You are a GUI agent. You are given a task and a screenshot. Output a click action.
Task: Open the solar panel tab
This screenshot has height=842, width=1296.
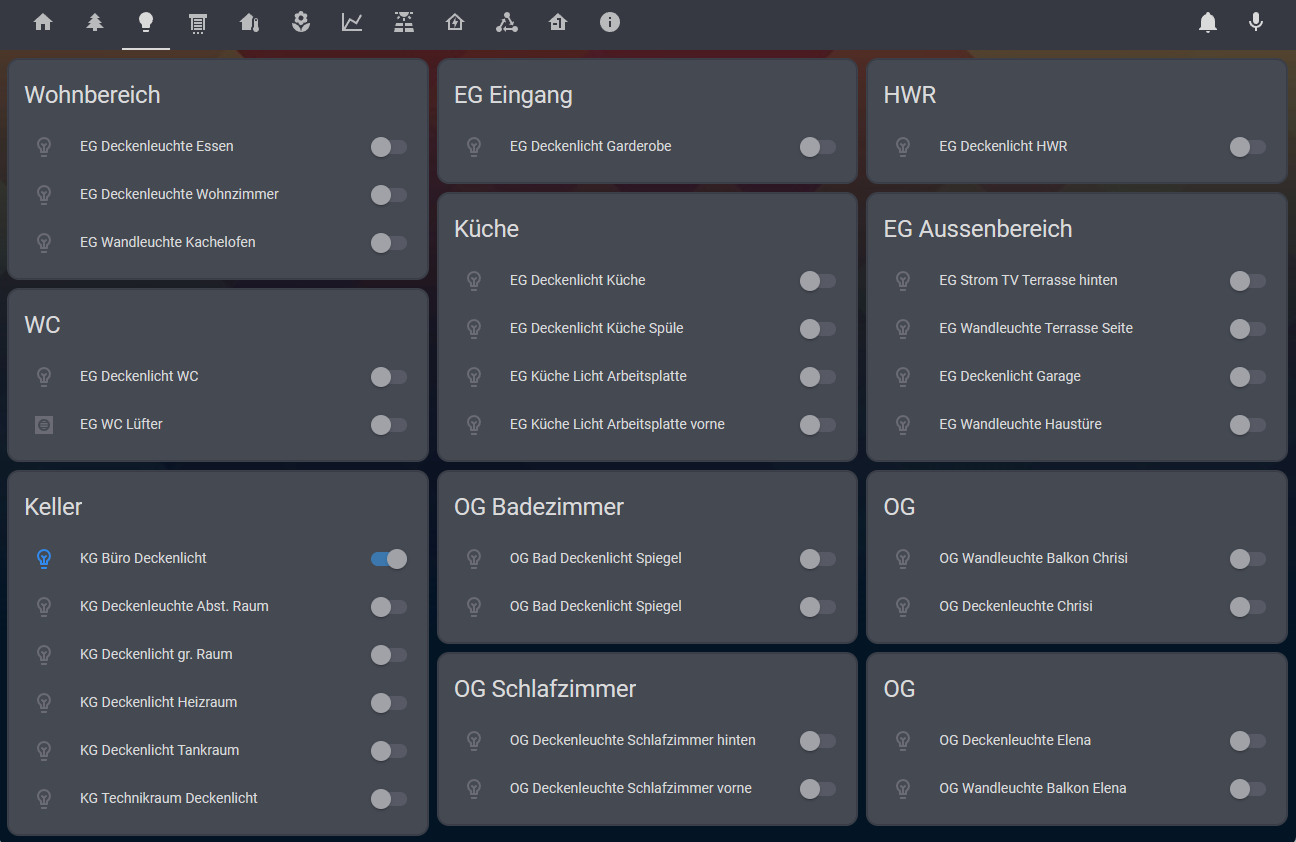(404, 22)
